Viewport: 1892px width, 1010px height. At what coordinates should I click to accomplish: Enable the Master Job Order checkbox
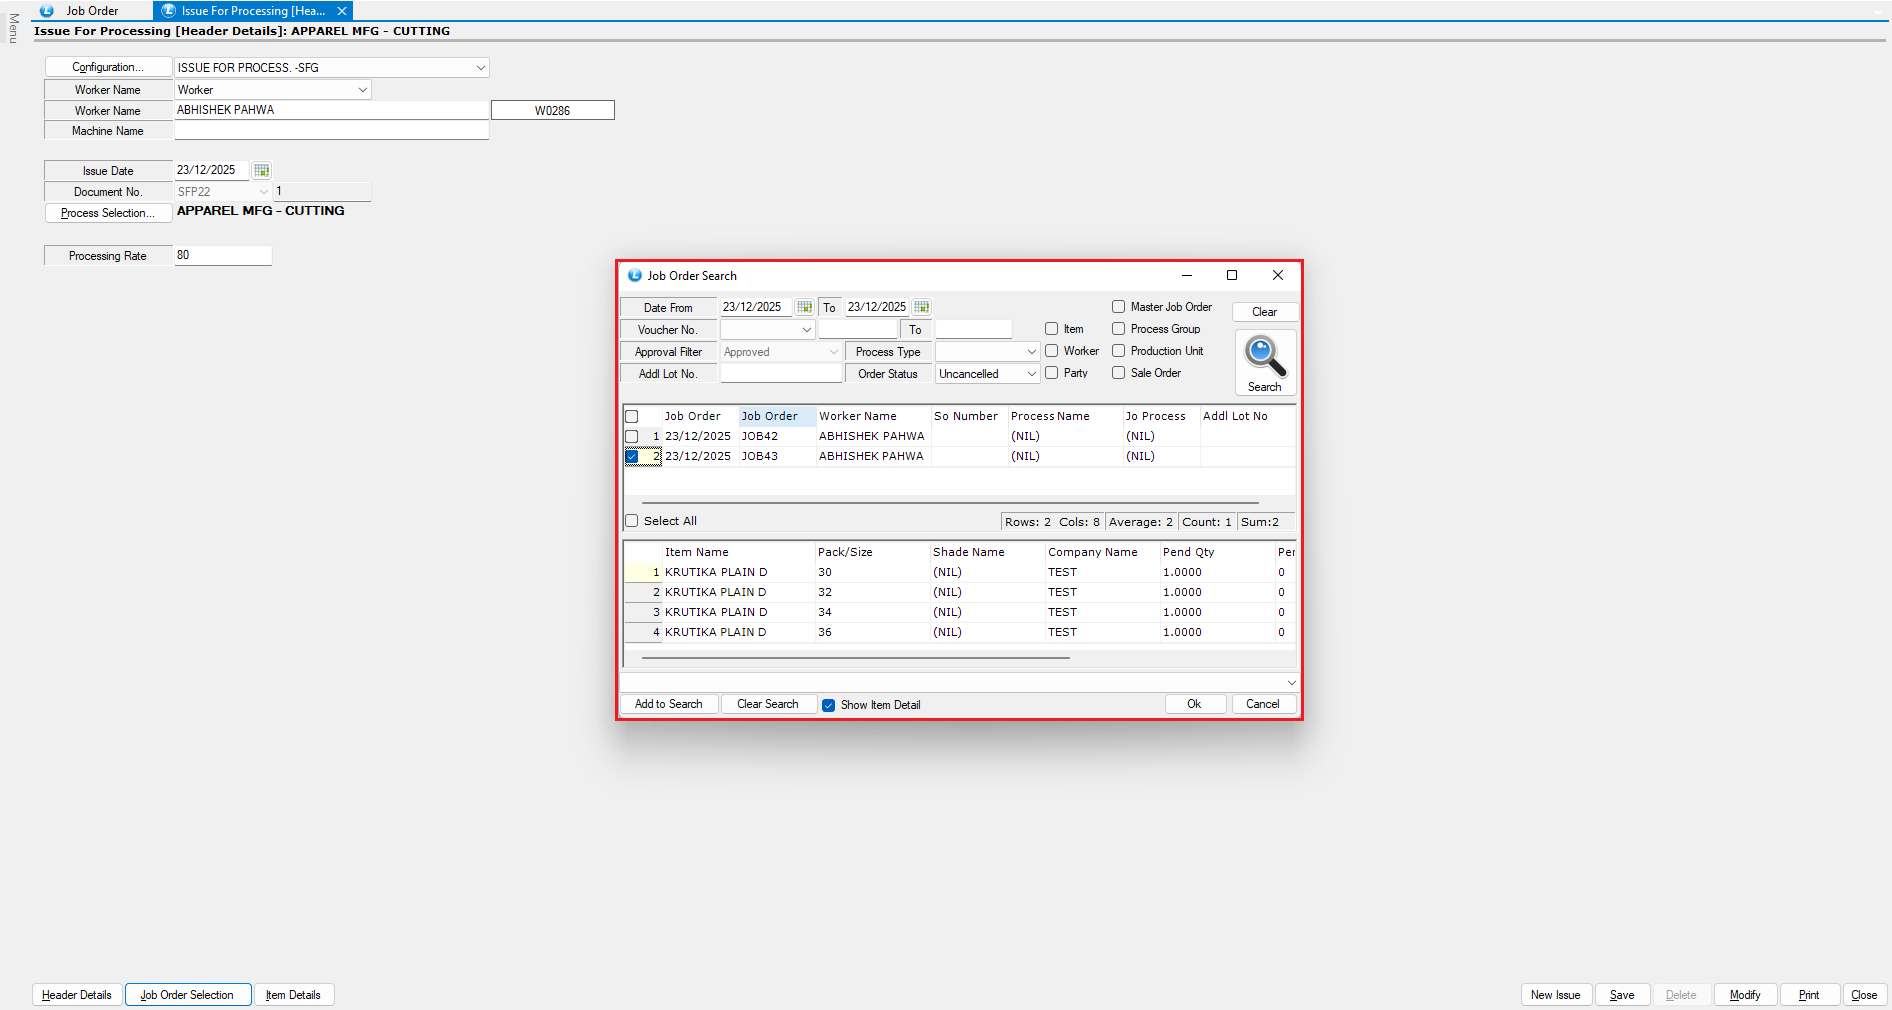tap(1119, 307)
